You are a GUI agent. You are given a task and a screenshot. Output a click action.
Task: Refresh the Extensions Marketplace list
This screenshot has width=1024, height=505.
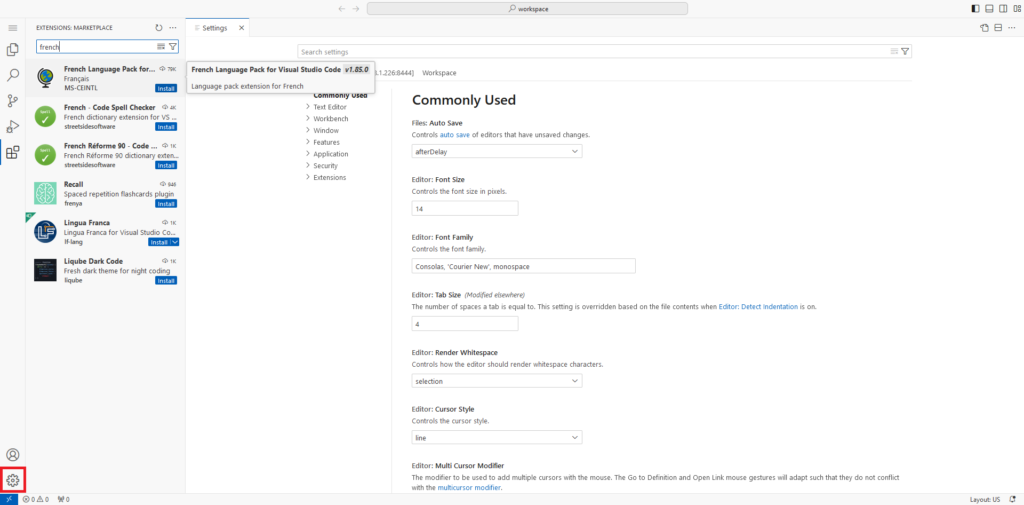coord(159,28)
